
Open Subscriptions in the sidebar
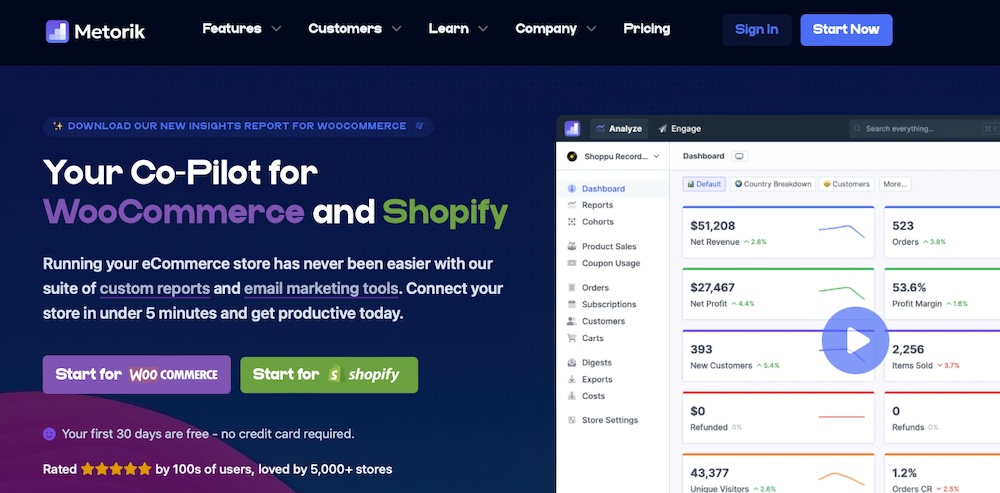click(x=609, y=305)
